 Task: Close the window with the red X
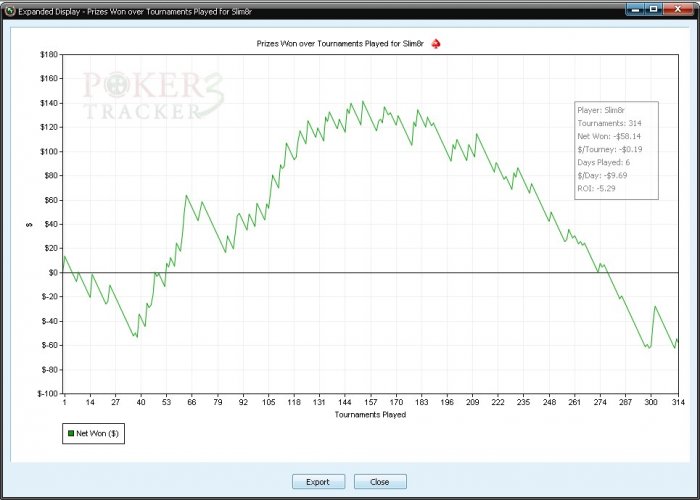pyautogui.click(x=677, y=9)
